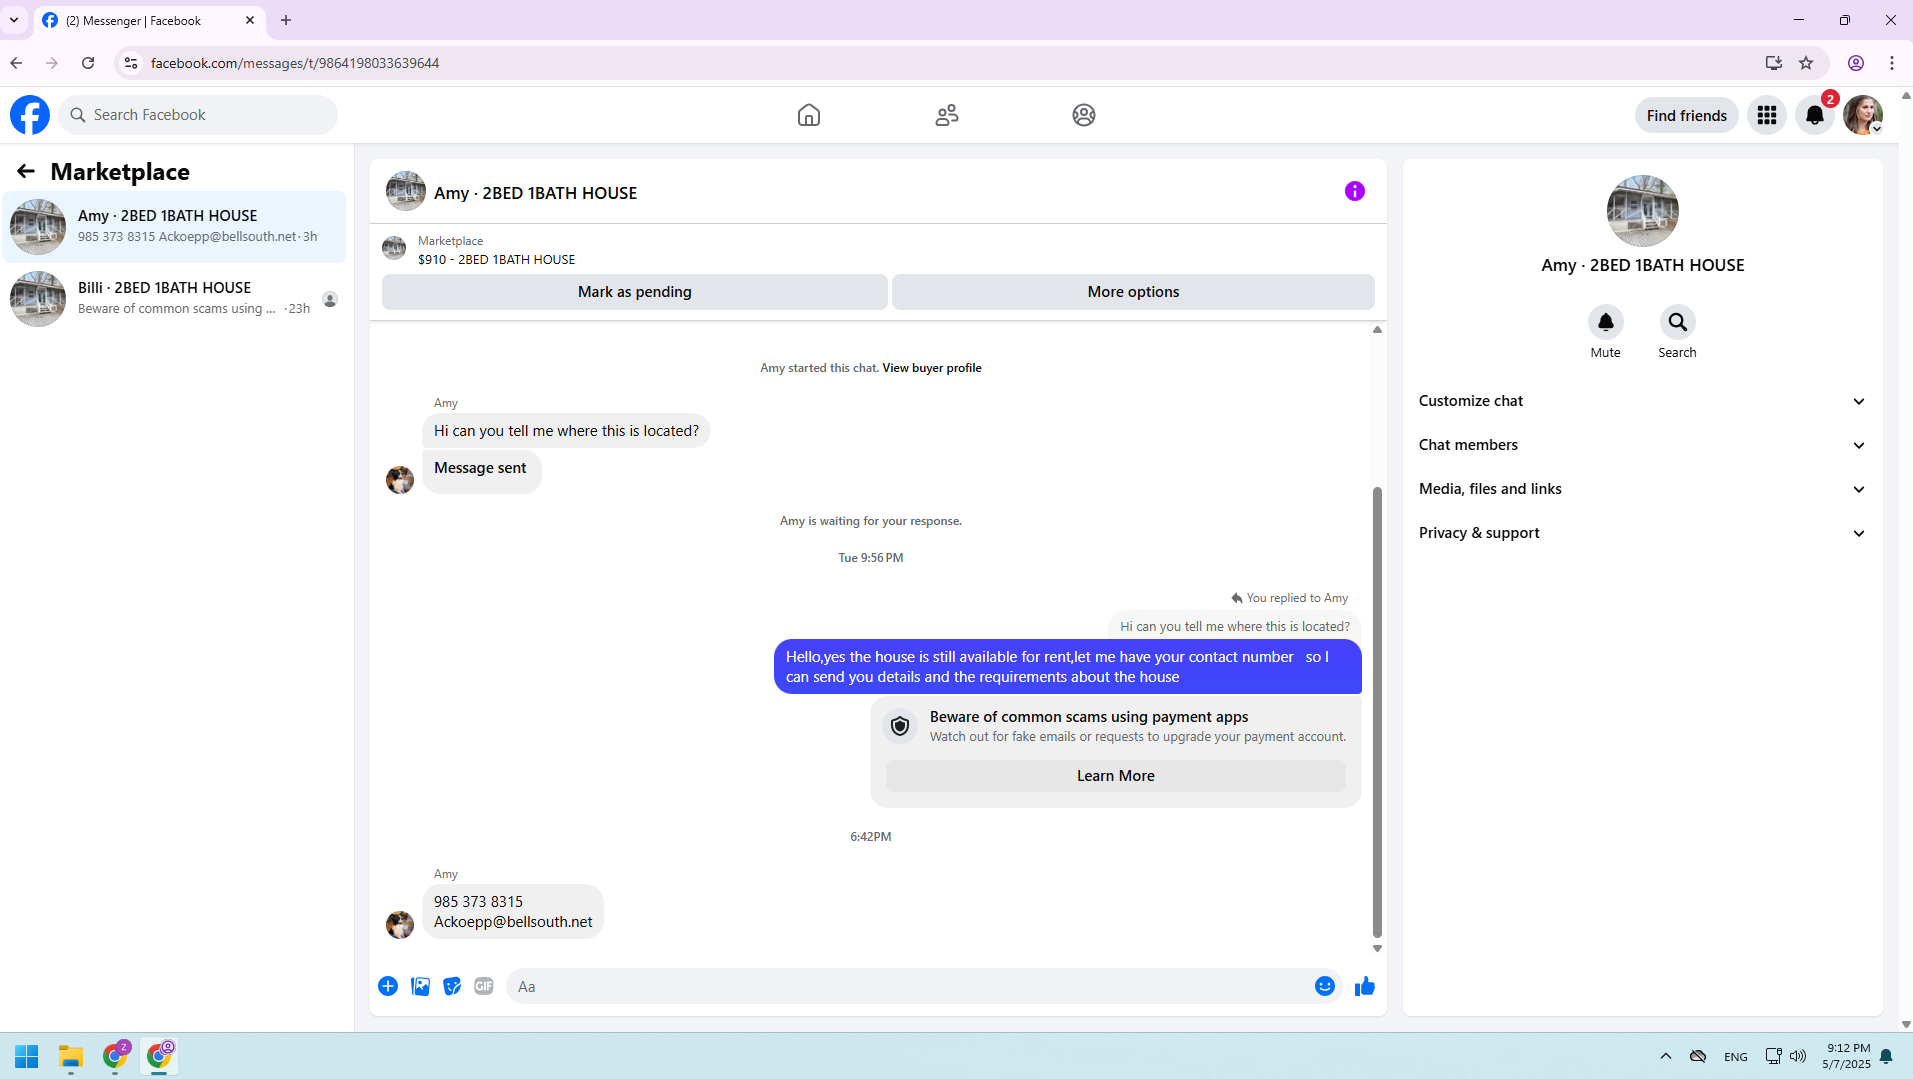Show hidden system tray icons
The width and height of the screenshot is (1913, 1079).
[1665, 1056]
